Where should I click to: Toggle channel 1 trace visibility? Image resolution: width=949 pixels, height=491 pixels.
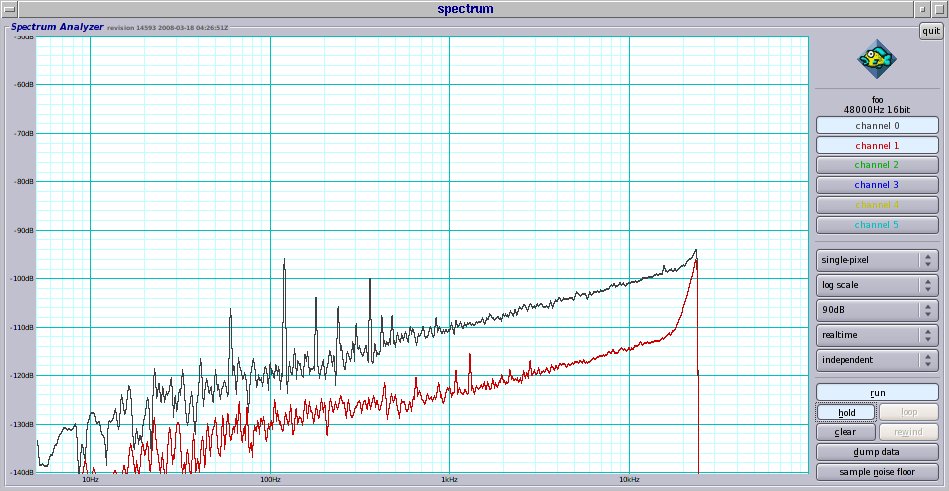tap(877, 145)
